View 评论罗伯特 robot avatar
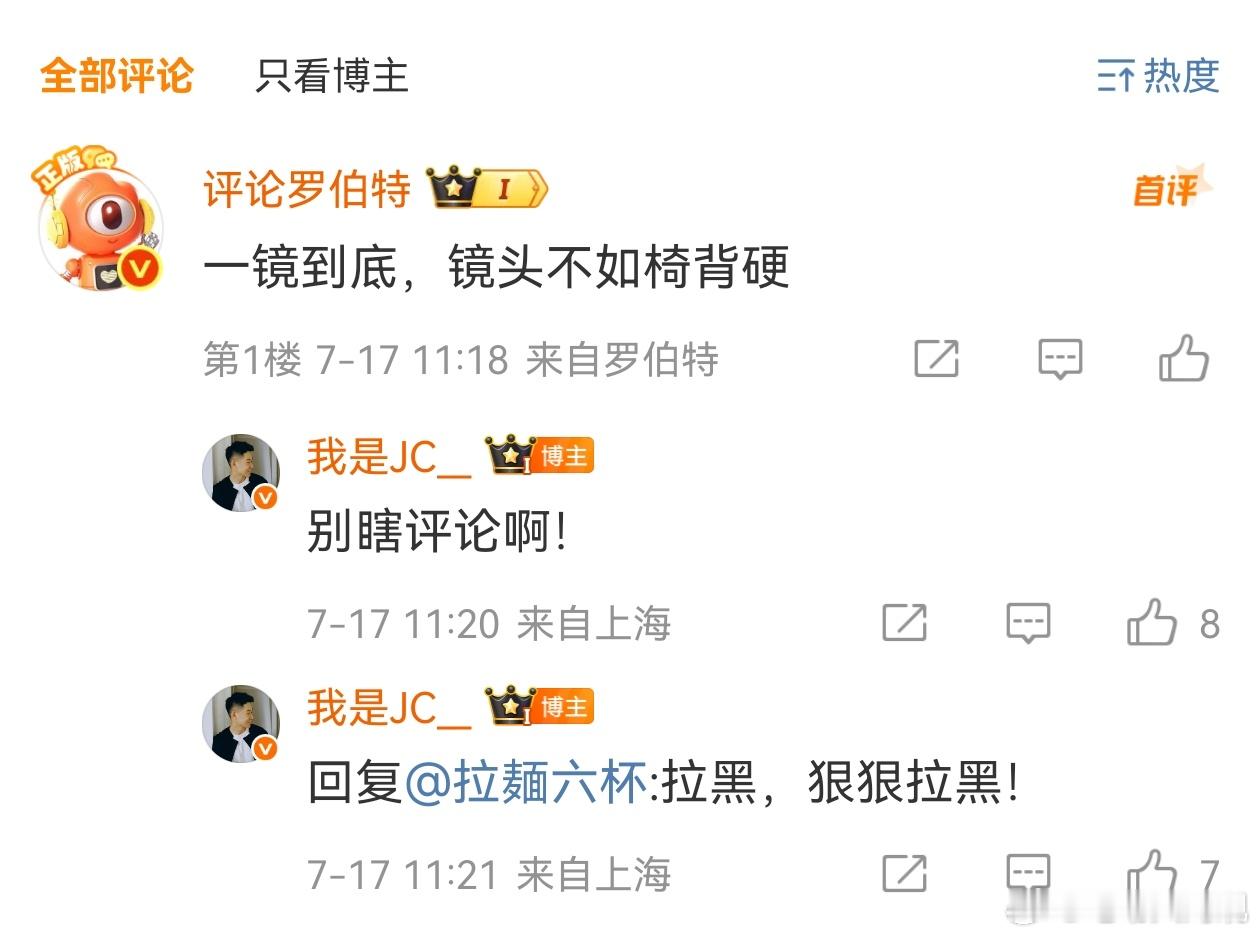1260x938 pixels. (100, 219)
